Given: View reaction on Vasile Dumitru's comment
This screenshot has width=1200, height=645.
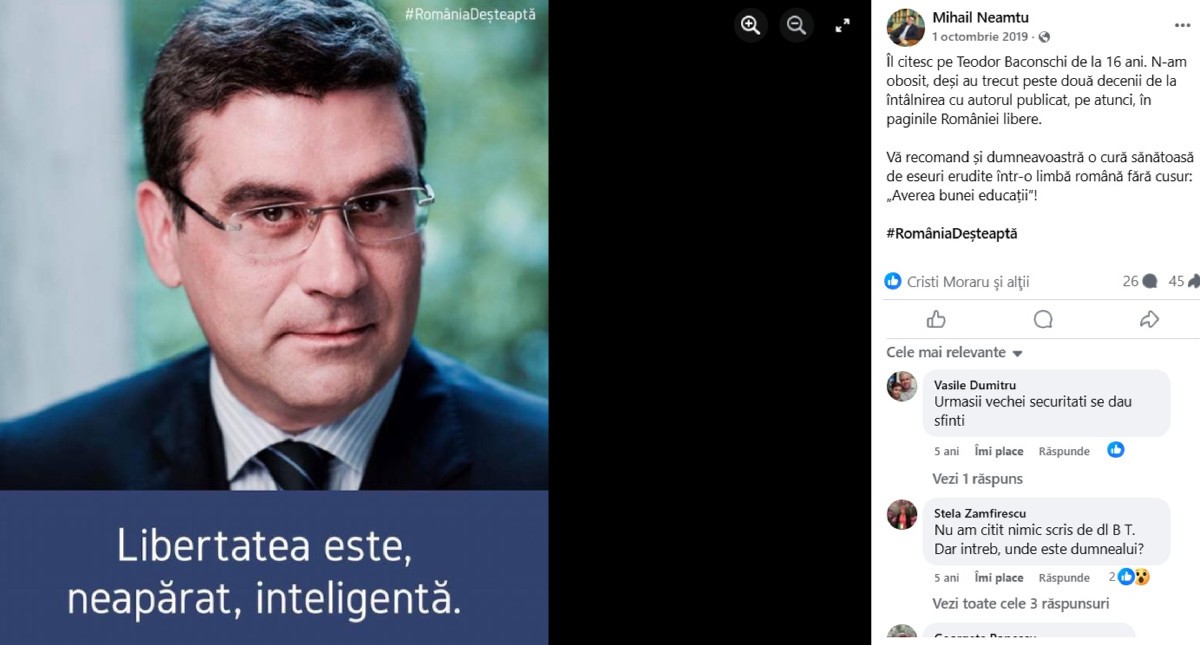Looking at the screenshot, I should click(1116, 450).
